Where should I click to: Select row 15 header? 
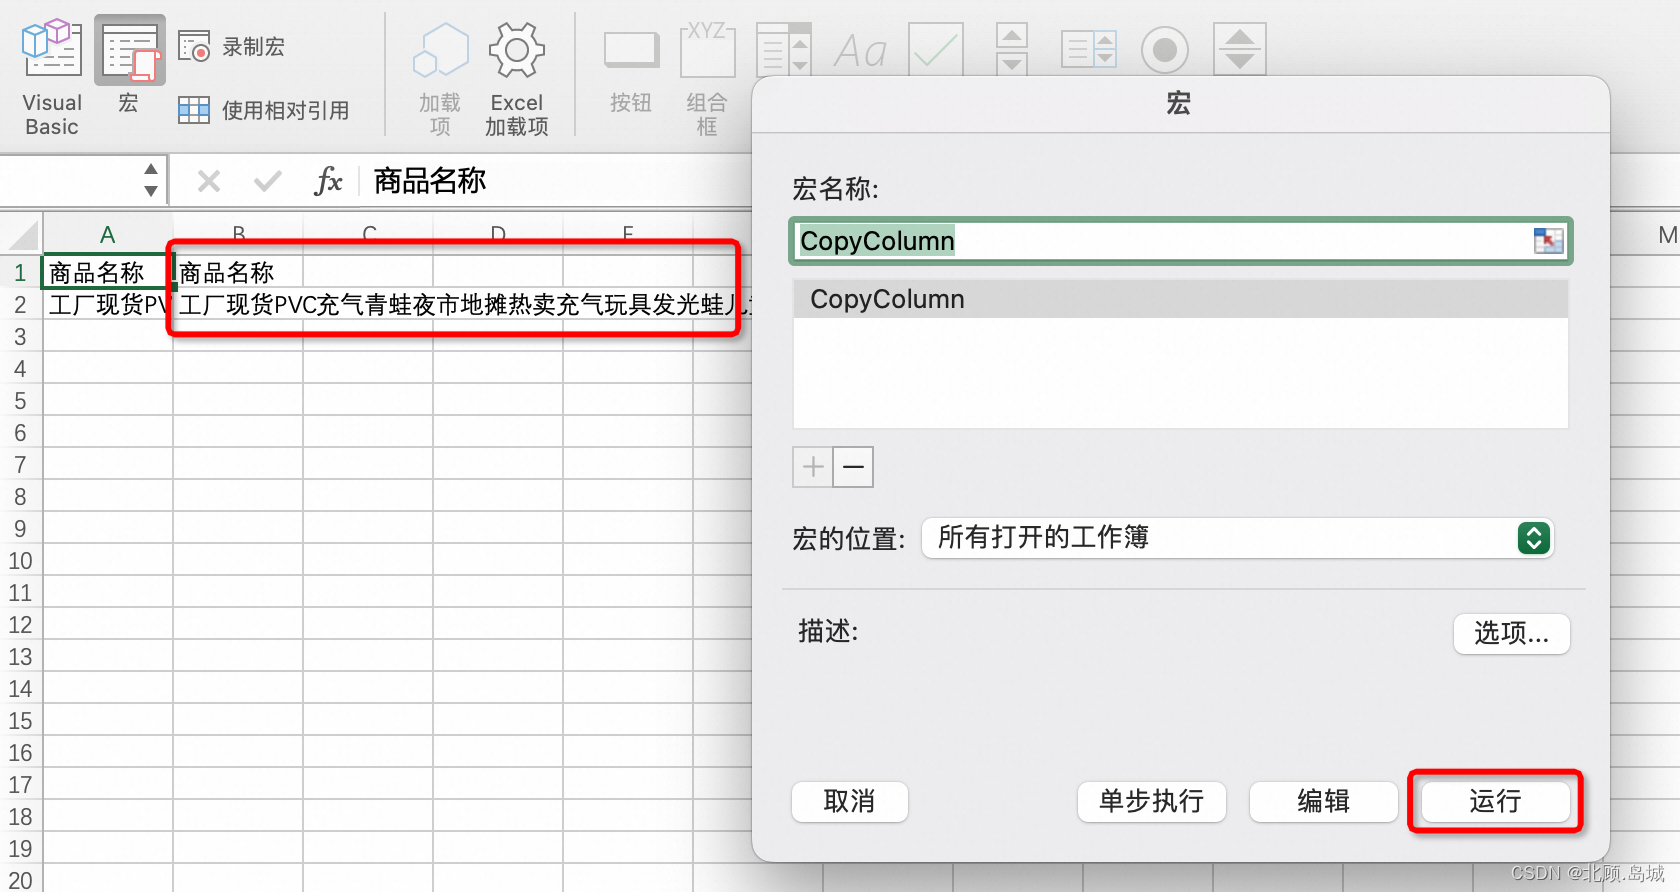(x=20, y=721)
